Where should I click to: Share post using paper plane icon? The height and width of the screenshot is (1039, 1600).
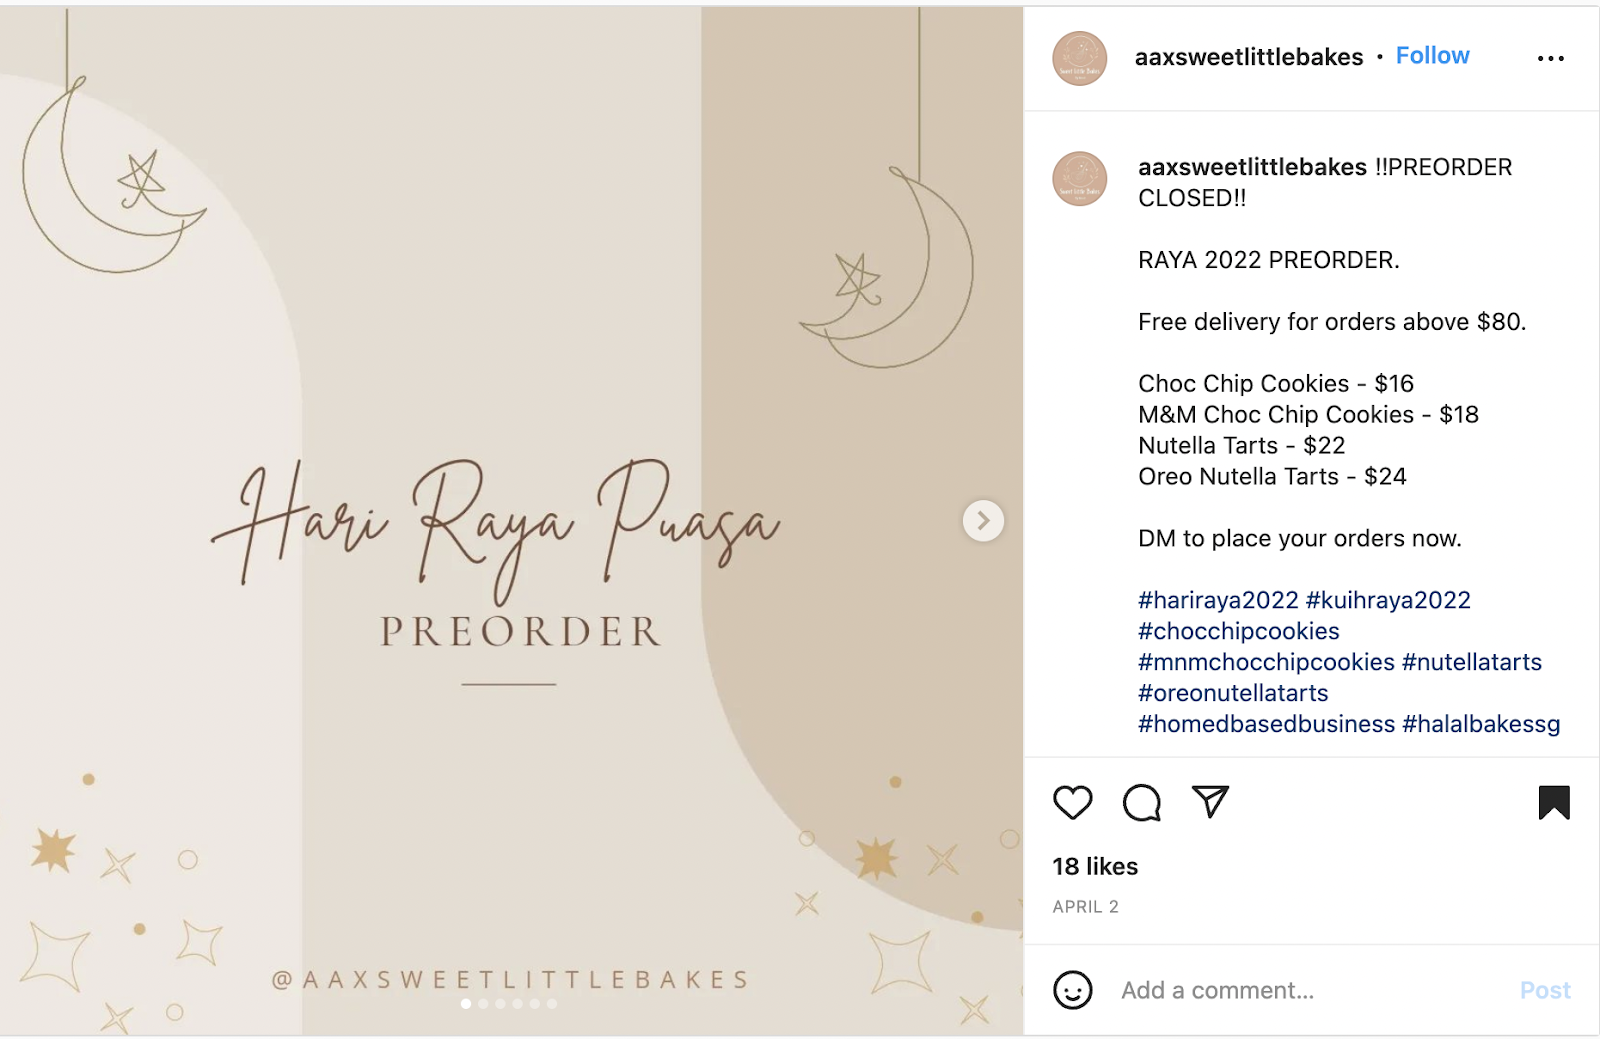(1210, 802)
